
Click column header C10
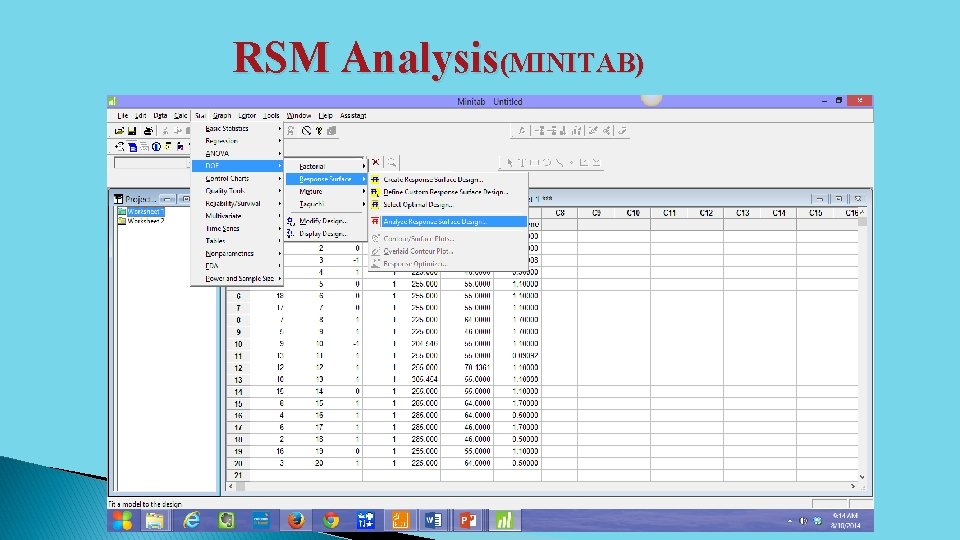point(632,213)
